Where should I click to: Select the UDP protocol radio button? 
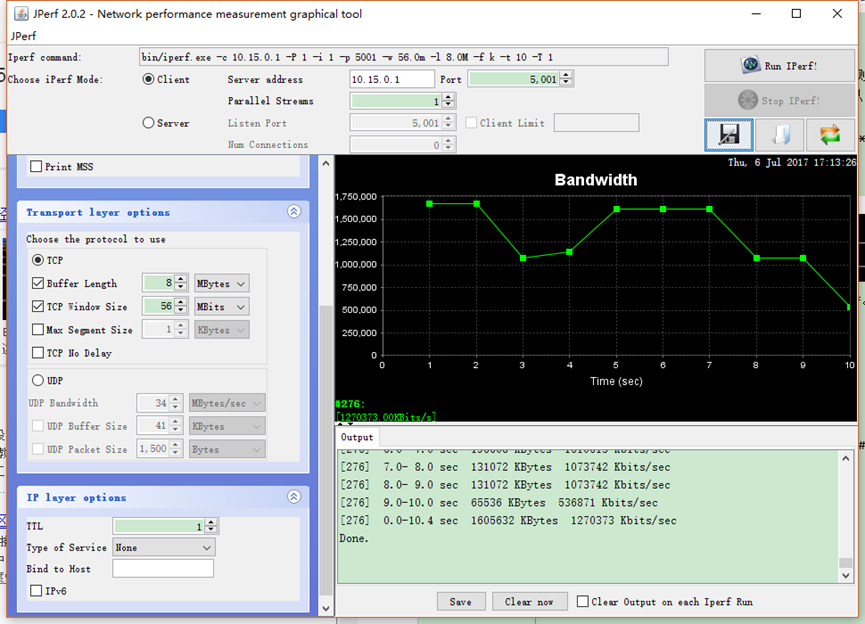point(38,380)
